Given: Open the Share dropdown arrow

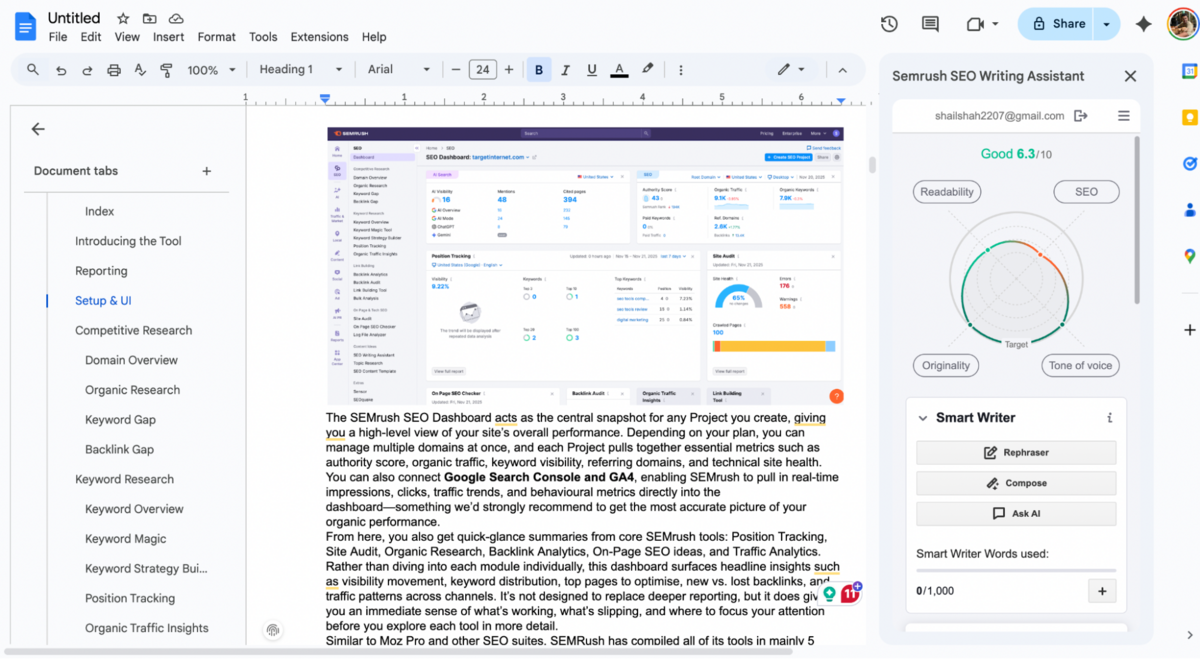Looking at the screenshot, I should point(1106,24).
